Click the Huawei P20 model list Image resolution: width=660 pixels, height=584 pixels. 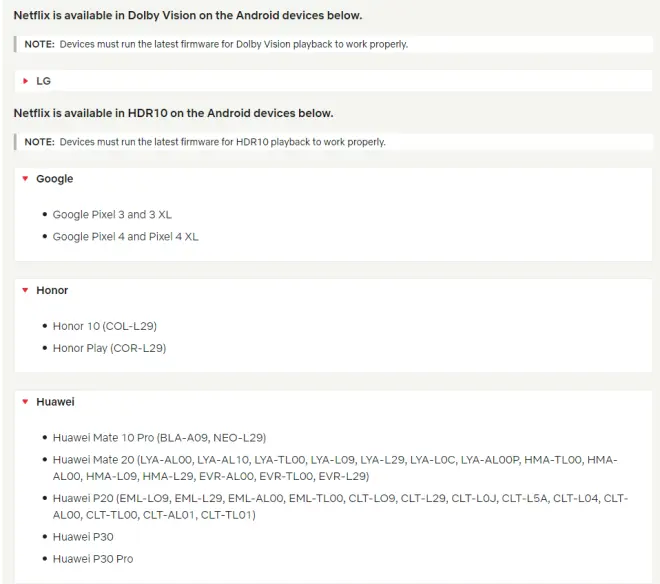click(339, 506)
